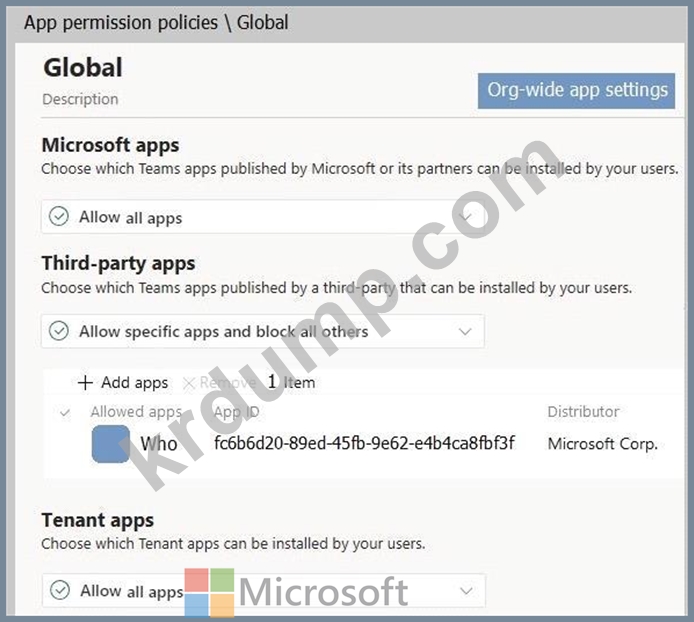The image size is (694, 622).
Task: Click the Description field under Global
Action: pyautogui.click(x=80, y=99)
